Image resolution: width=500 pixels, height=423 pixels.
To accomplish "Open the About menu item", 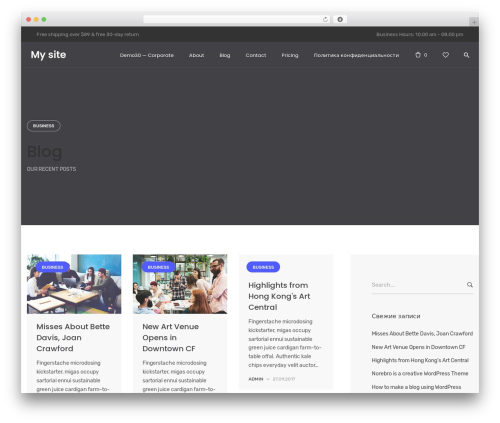I will 196,55.
